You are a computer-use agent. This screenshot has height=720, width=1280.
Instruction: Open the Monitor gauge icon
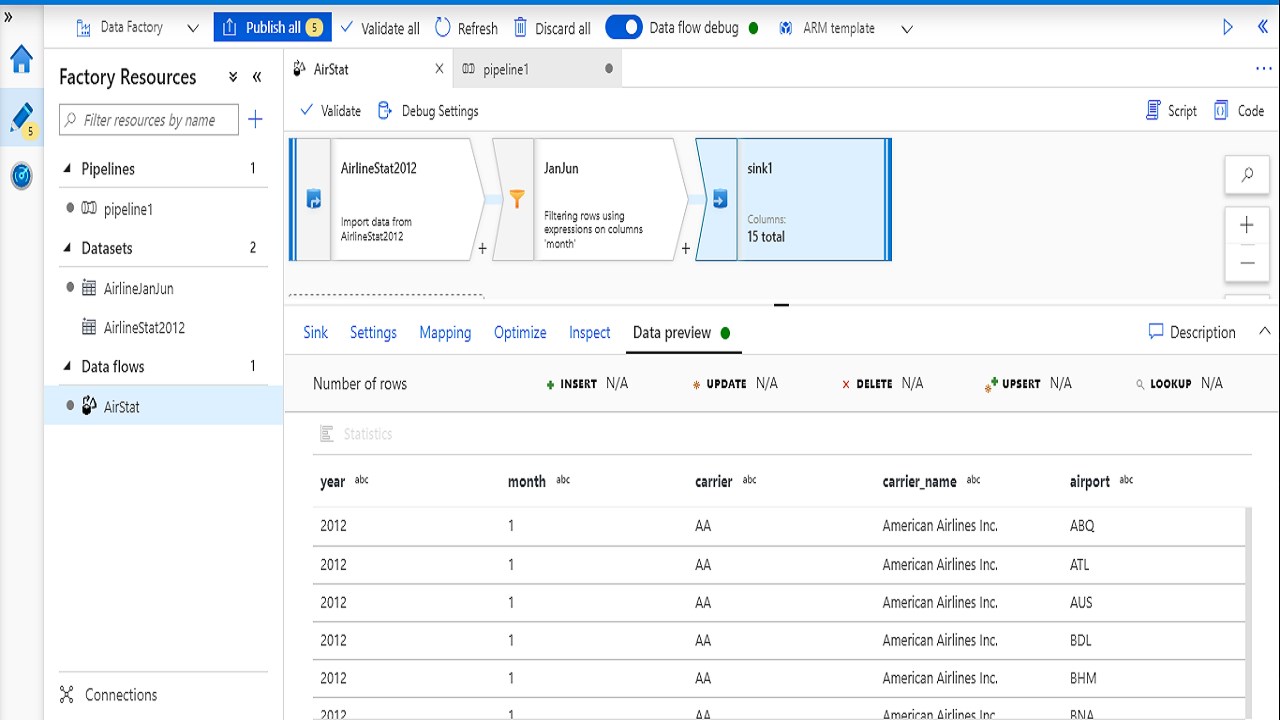[21, 176]
